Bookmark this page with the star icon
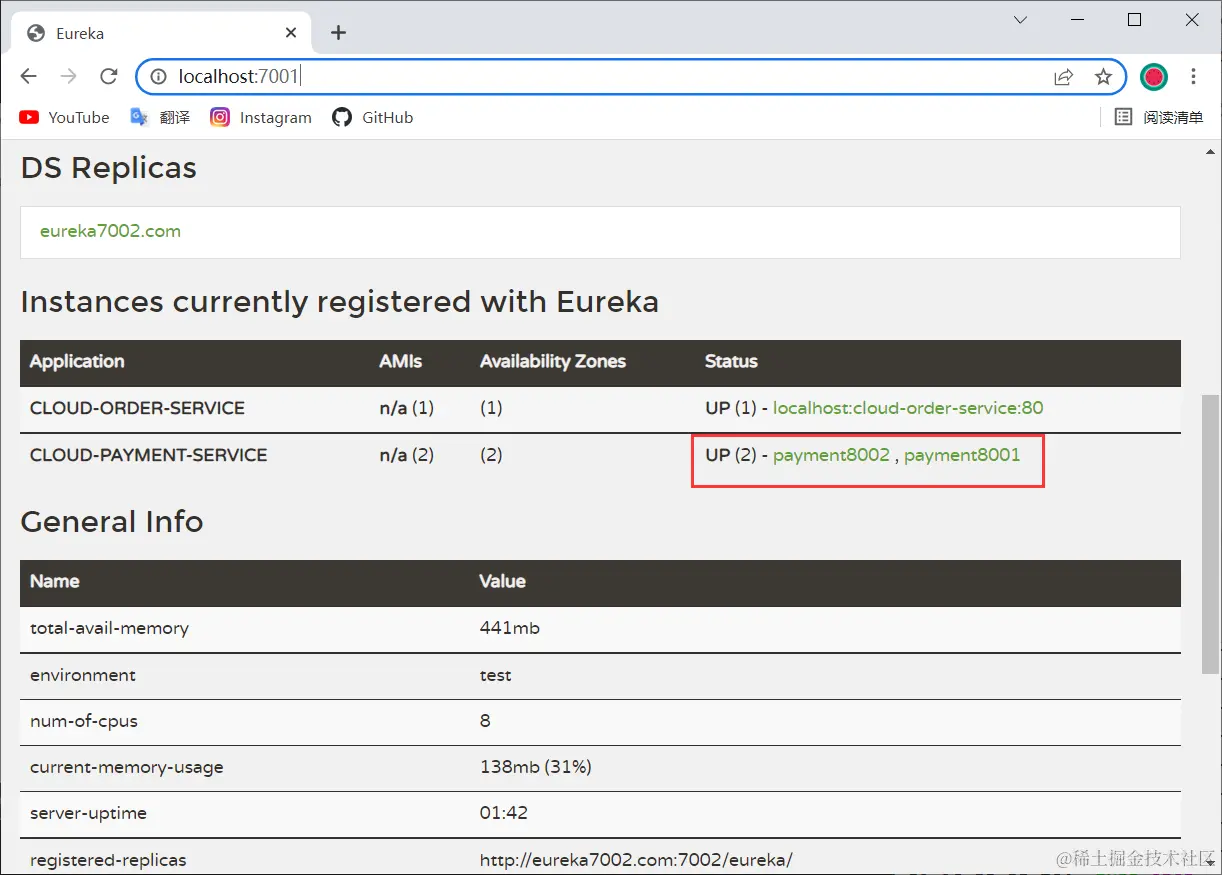 [1103, 77]
